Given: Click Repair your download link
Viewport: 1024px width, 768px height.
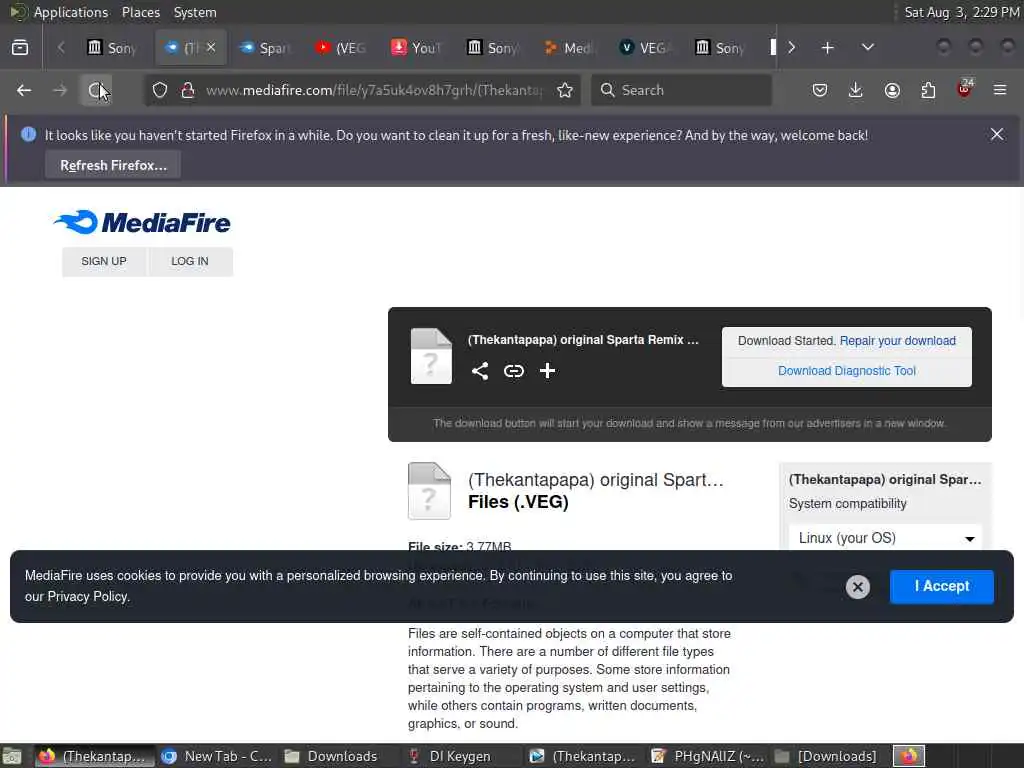Looking at the screenshot, I should [897, 341].
